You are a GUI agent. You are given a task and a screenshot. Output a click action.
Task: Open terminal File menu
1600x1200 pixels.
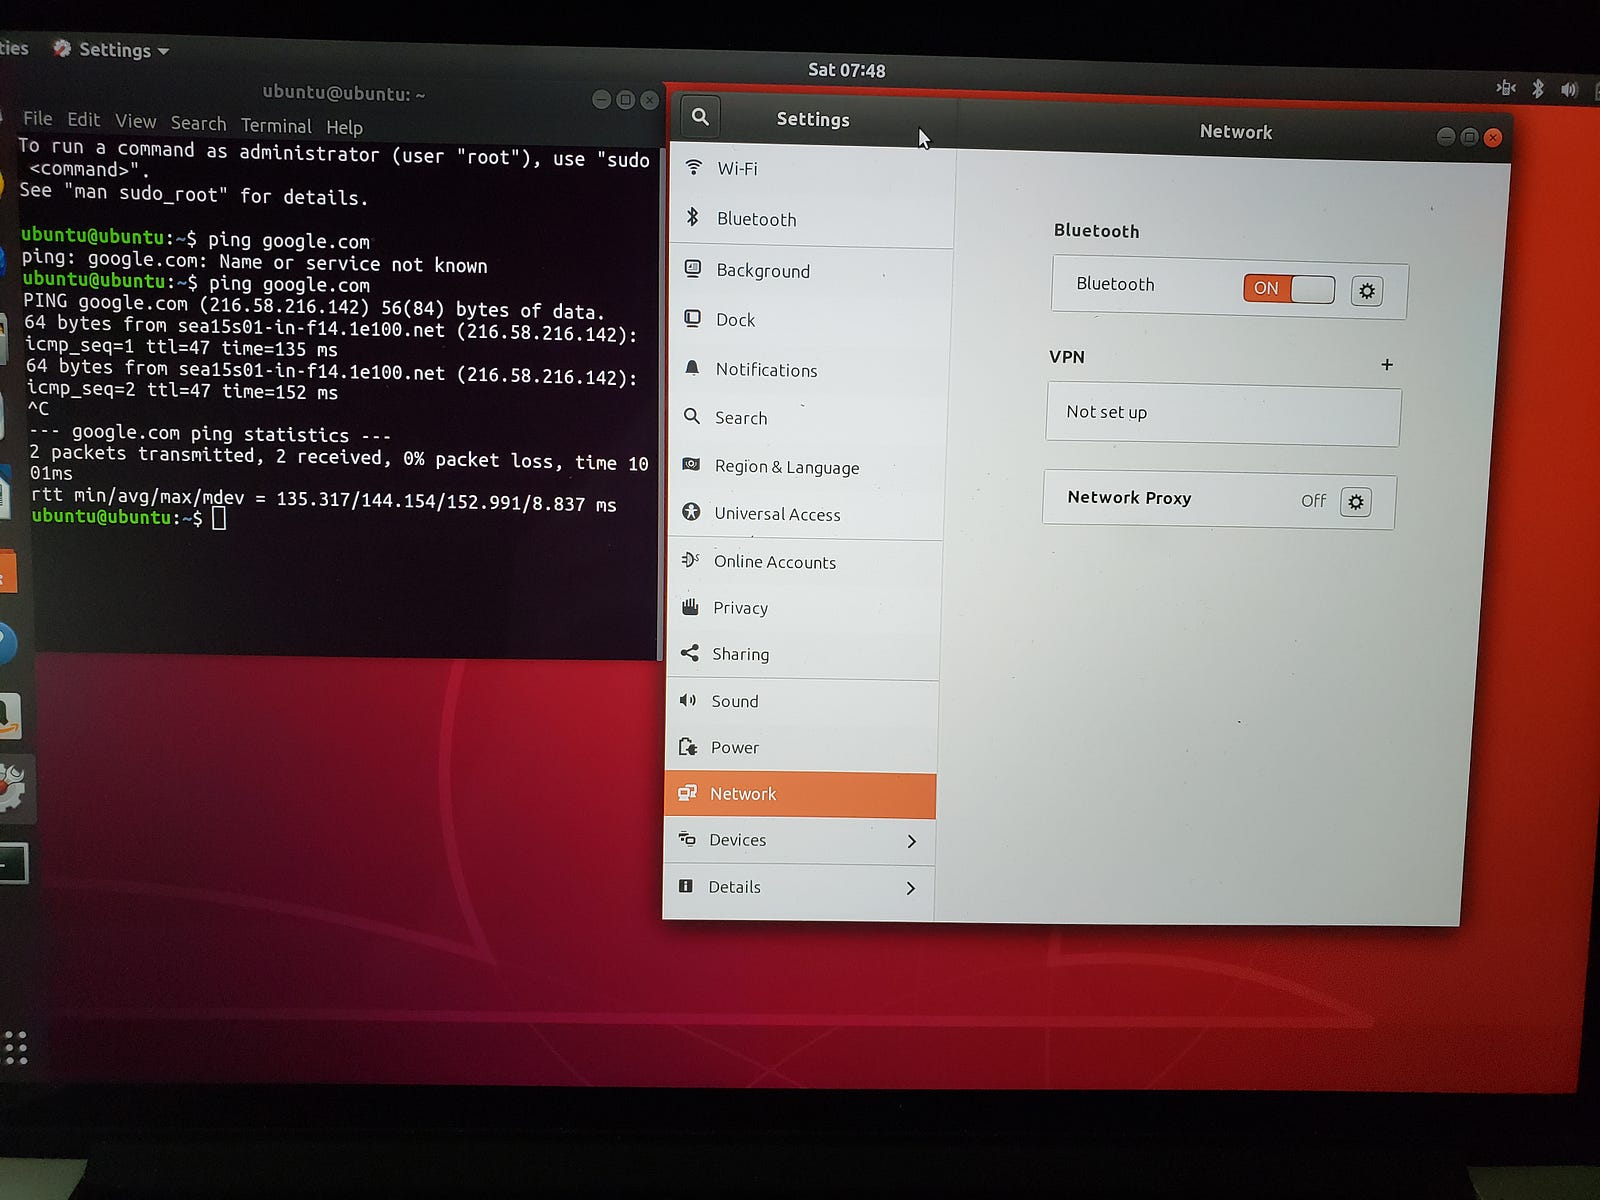[x=38, y=118]
